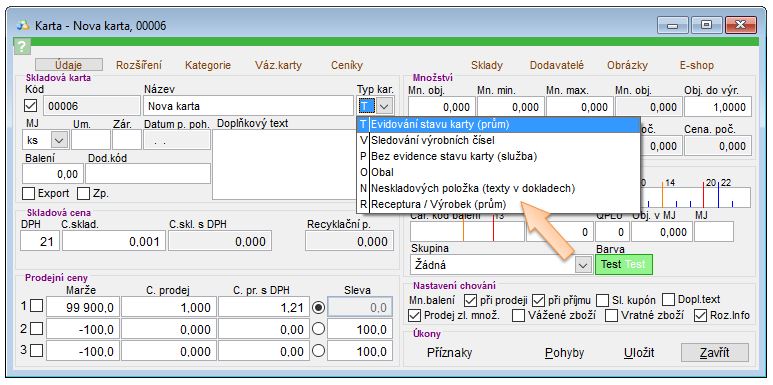Toggle the Vážené zboží checkbox

point(518,315)
